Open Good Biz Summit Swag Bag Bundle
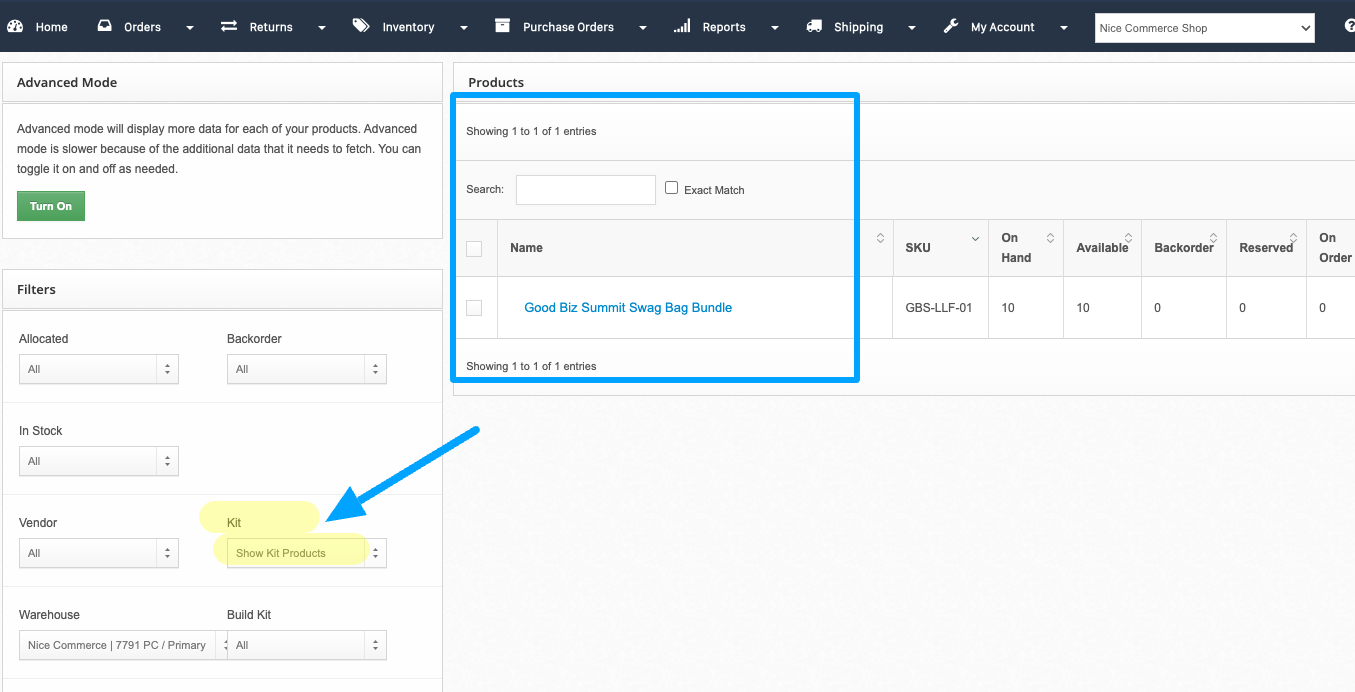 (x=628, y=308)
